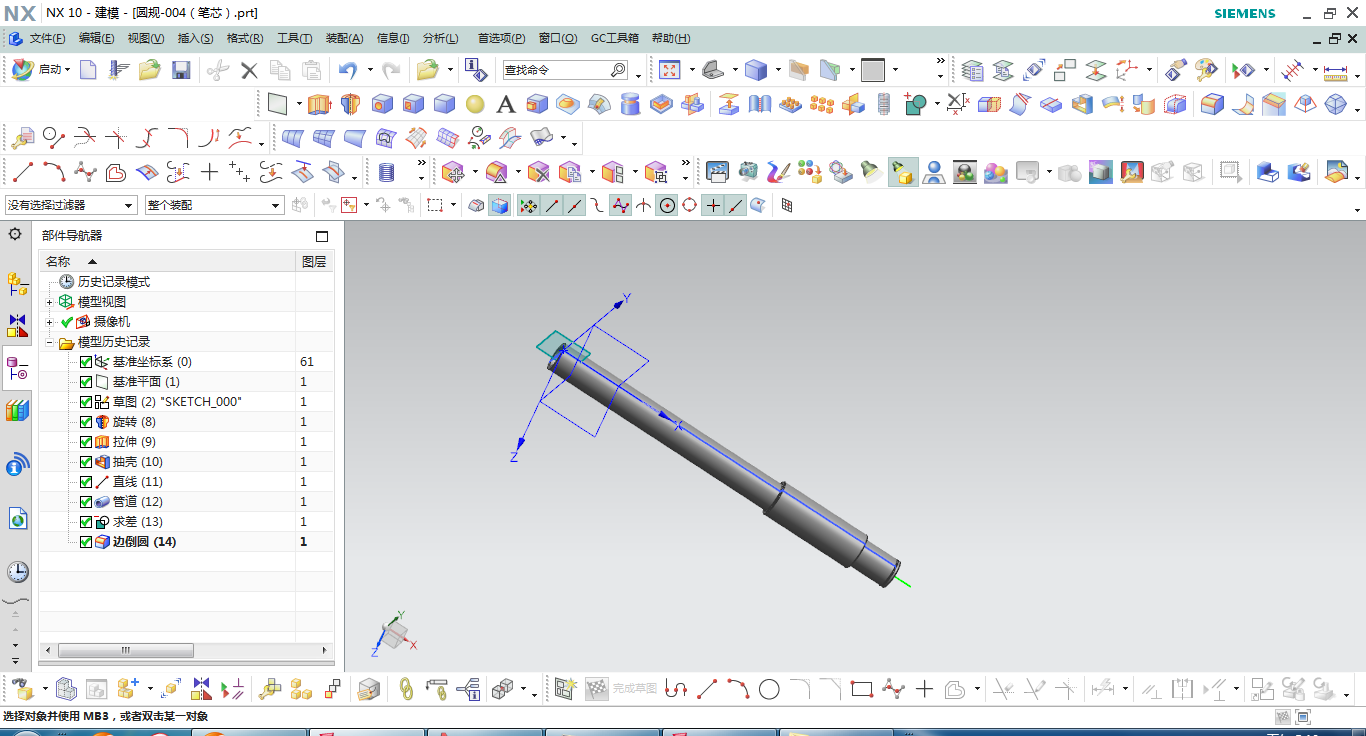Screen dimensions: 1366x736
Task: Select the Text 'A' tool icon
Action: (x=506, y=104)
